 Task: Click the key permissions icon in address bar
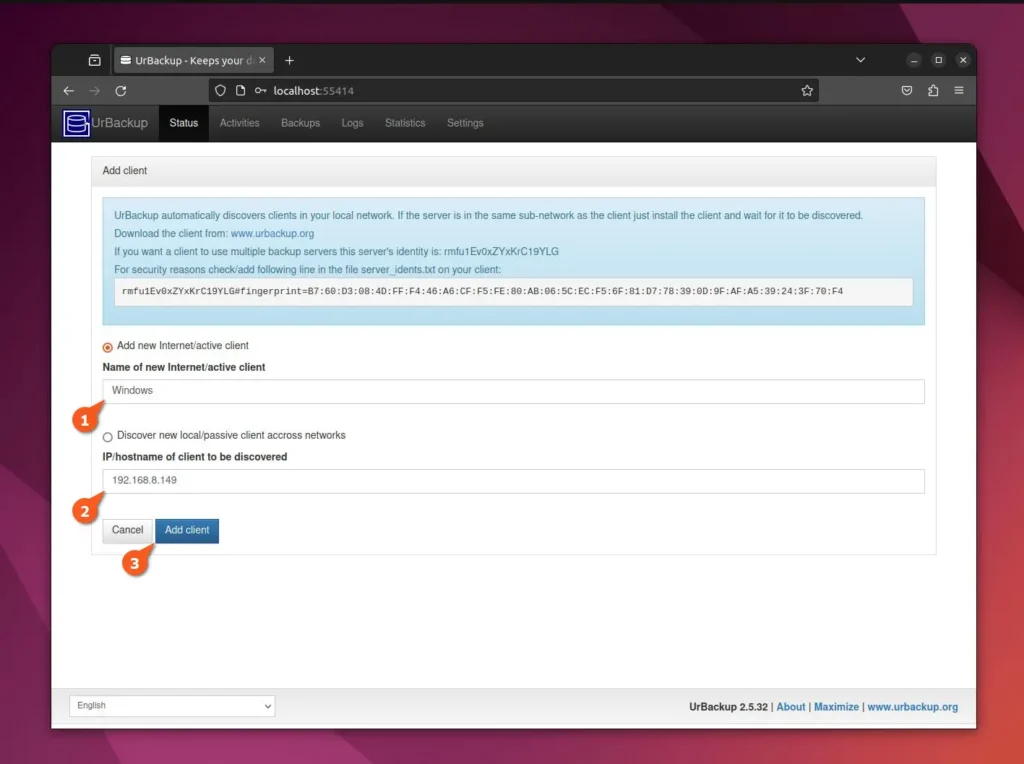pyautogui.click(x=261, y=91)
